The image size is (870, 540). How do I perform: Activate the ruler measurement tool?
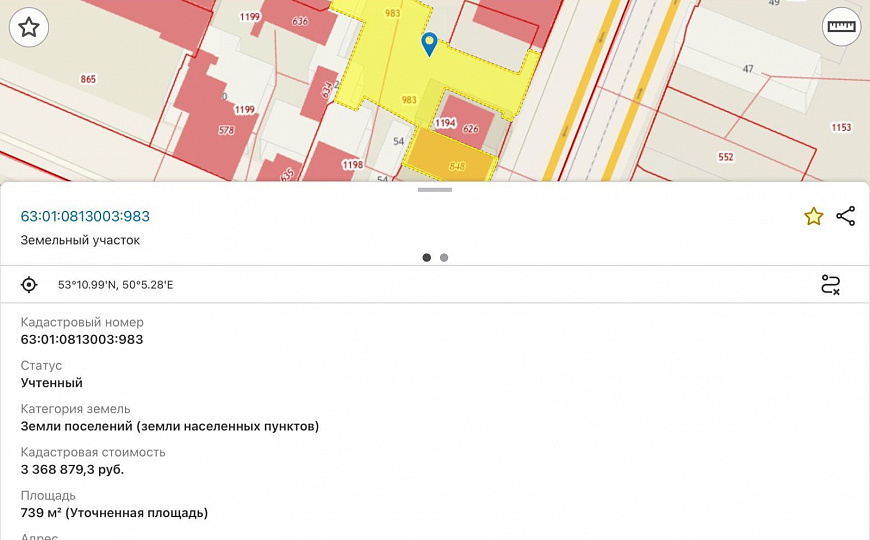pyautogui.click(x=841, y=27)
